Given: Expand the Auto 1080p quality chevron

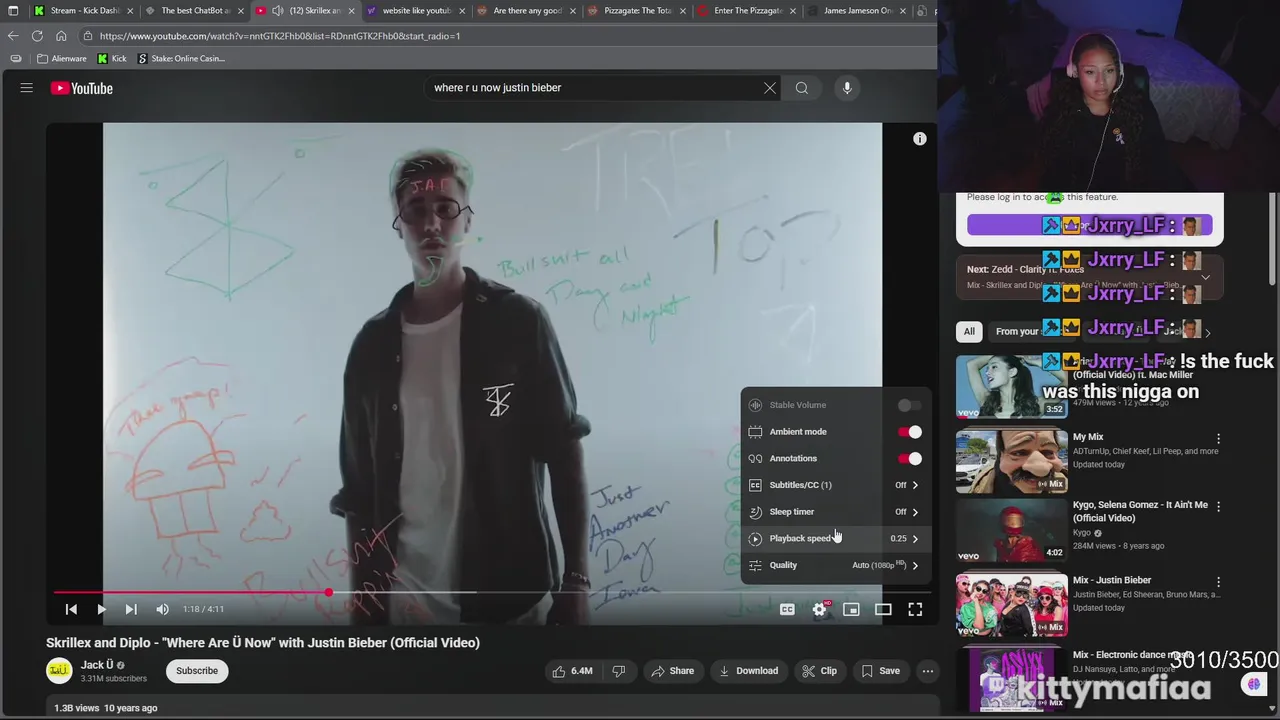Looking at the screenshot, I should coord(915,566).
